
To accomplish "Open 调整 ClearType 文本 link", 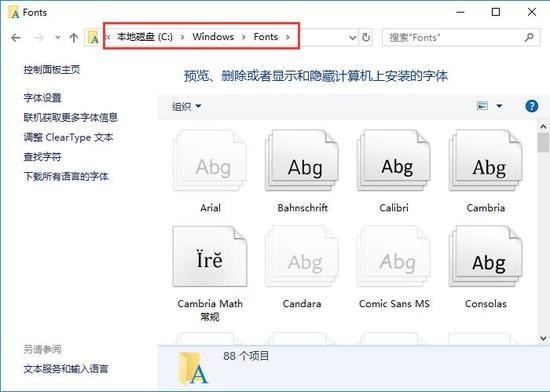I will click(68, 137).
